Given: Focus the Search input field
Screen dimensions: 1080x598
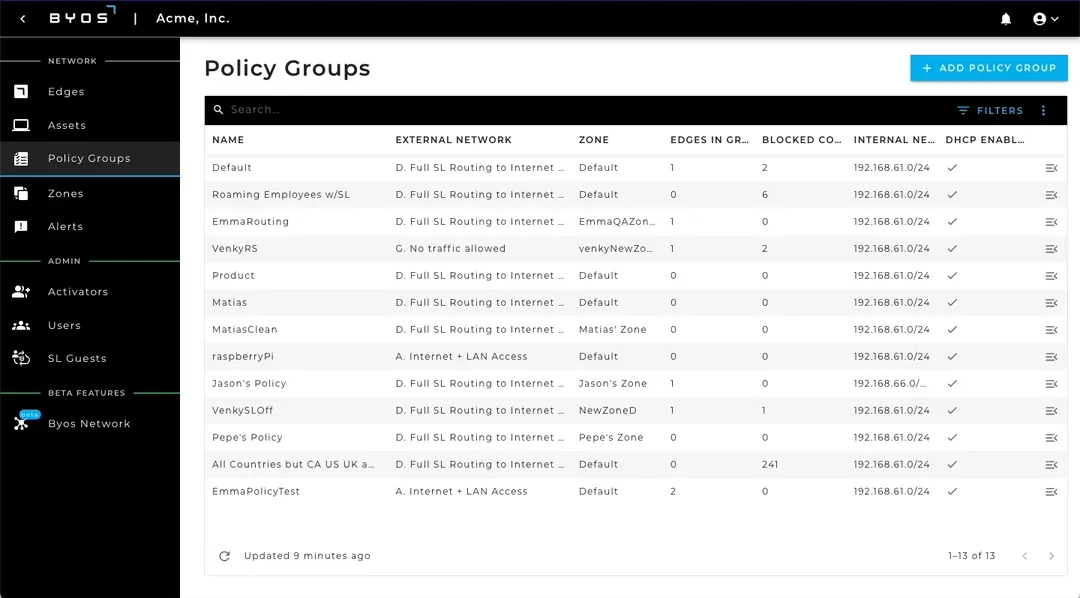Looking at the screenshot, I should pyautogui.click(x=585, y=110).
